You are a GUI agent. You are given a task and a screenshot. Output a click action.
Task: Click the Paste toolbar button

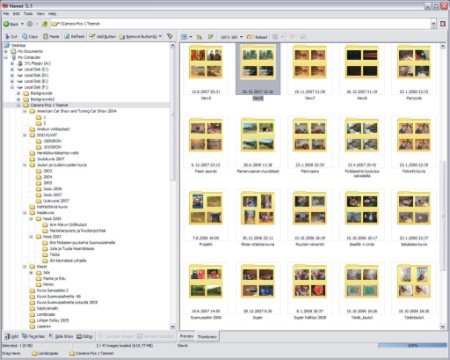[51, 36]
